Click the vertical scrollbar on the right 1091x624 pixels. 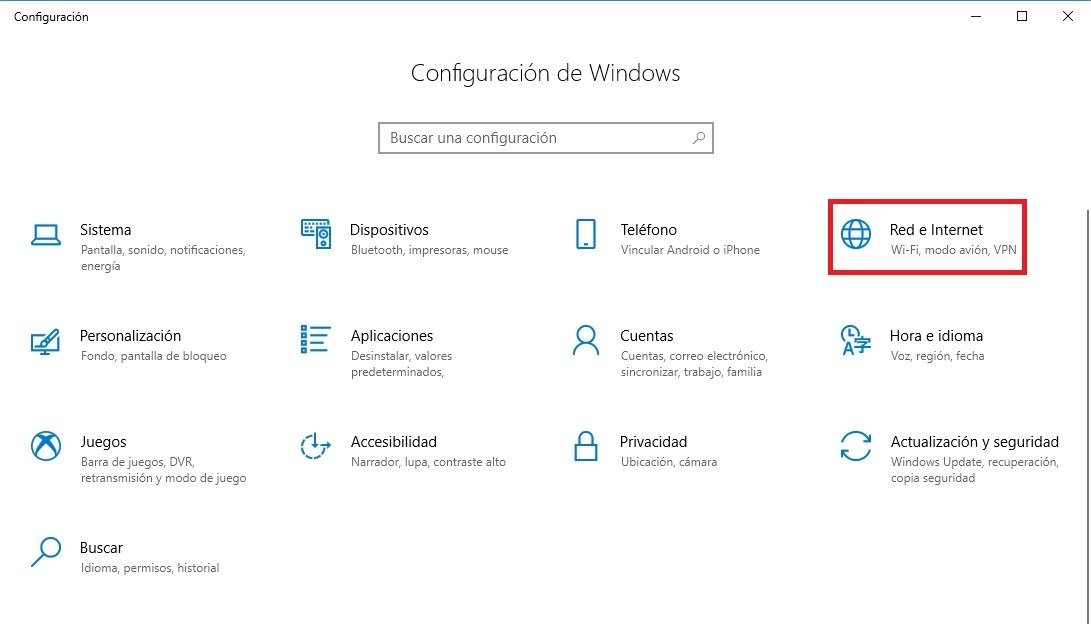tap(1088, 415)
